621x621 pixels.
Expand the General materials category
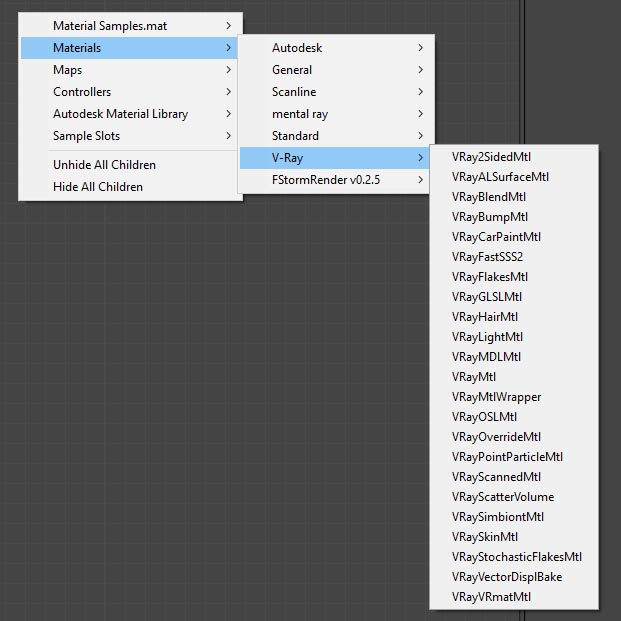pyautogui.click(x=335, y=70)
